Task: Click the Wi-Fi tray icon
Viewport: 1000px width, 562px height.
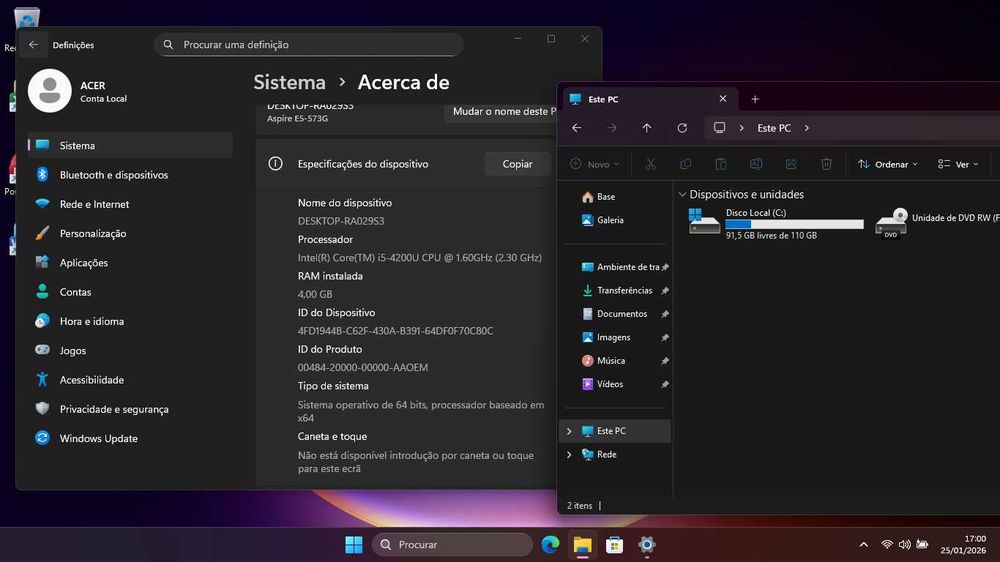Action: 886,545
